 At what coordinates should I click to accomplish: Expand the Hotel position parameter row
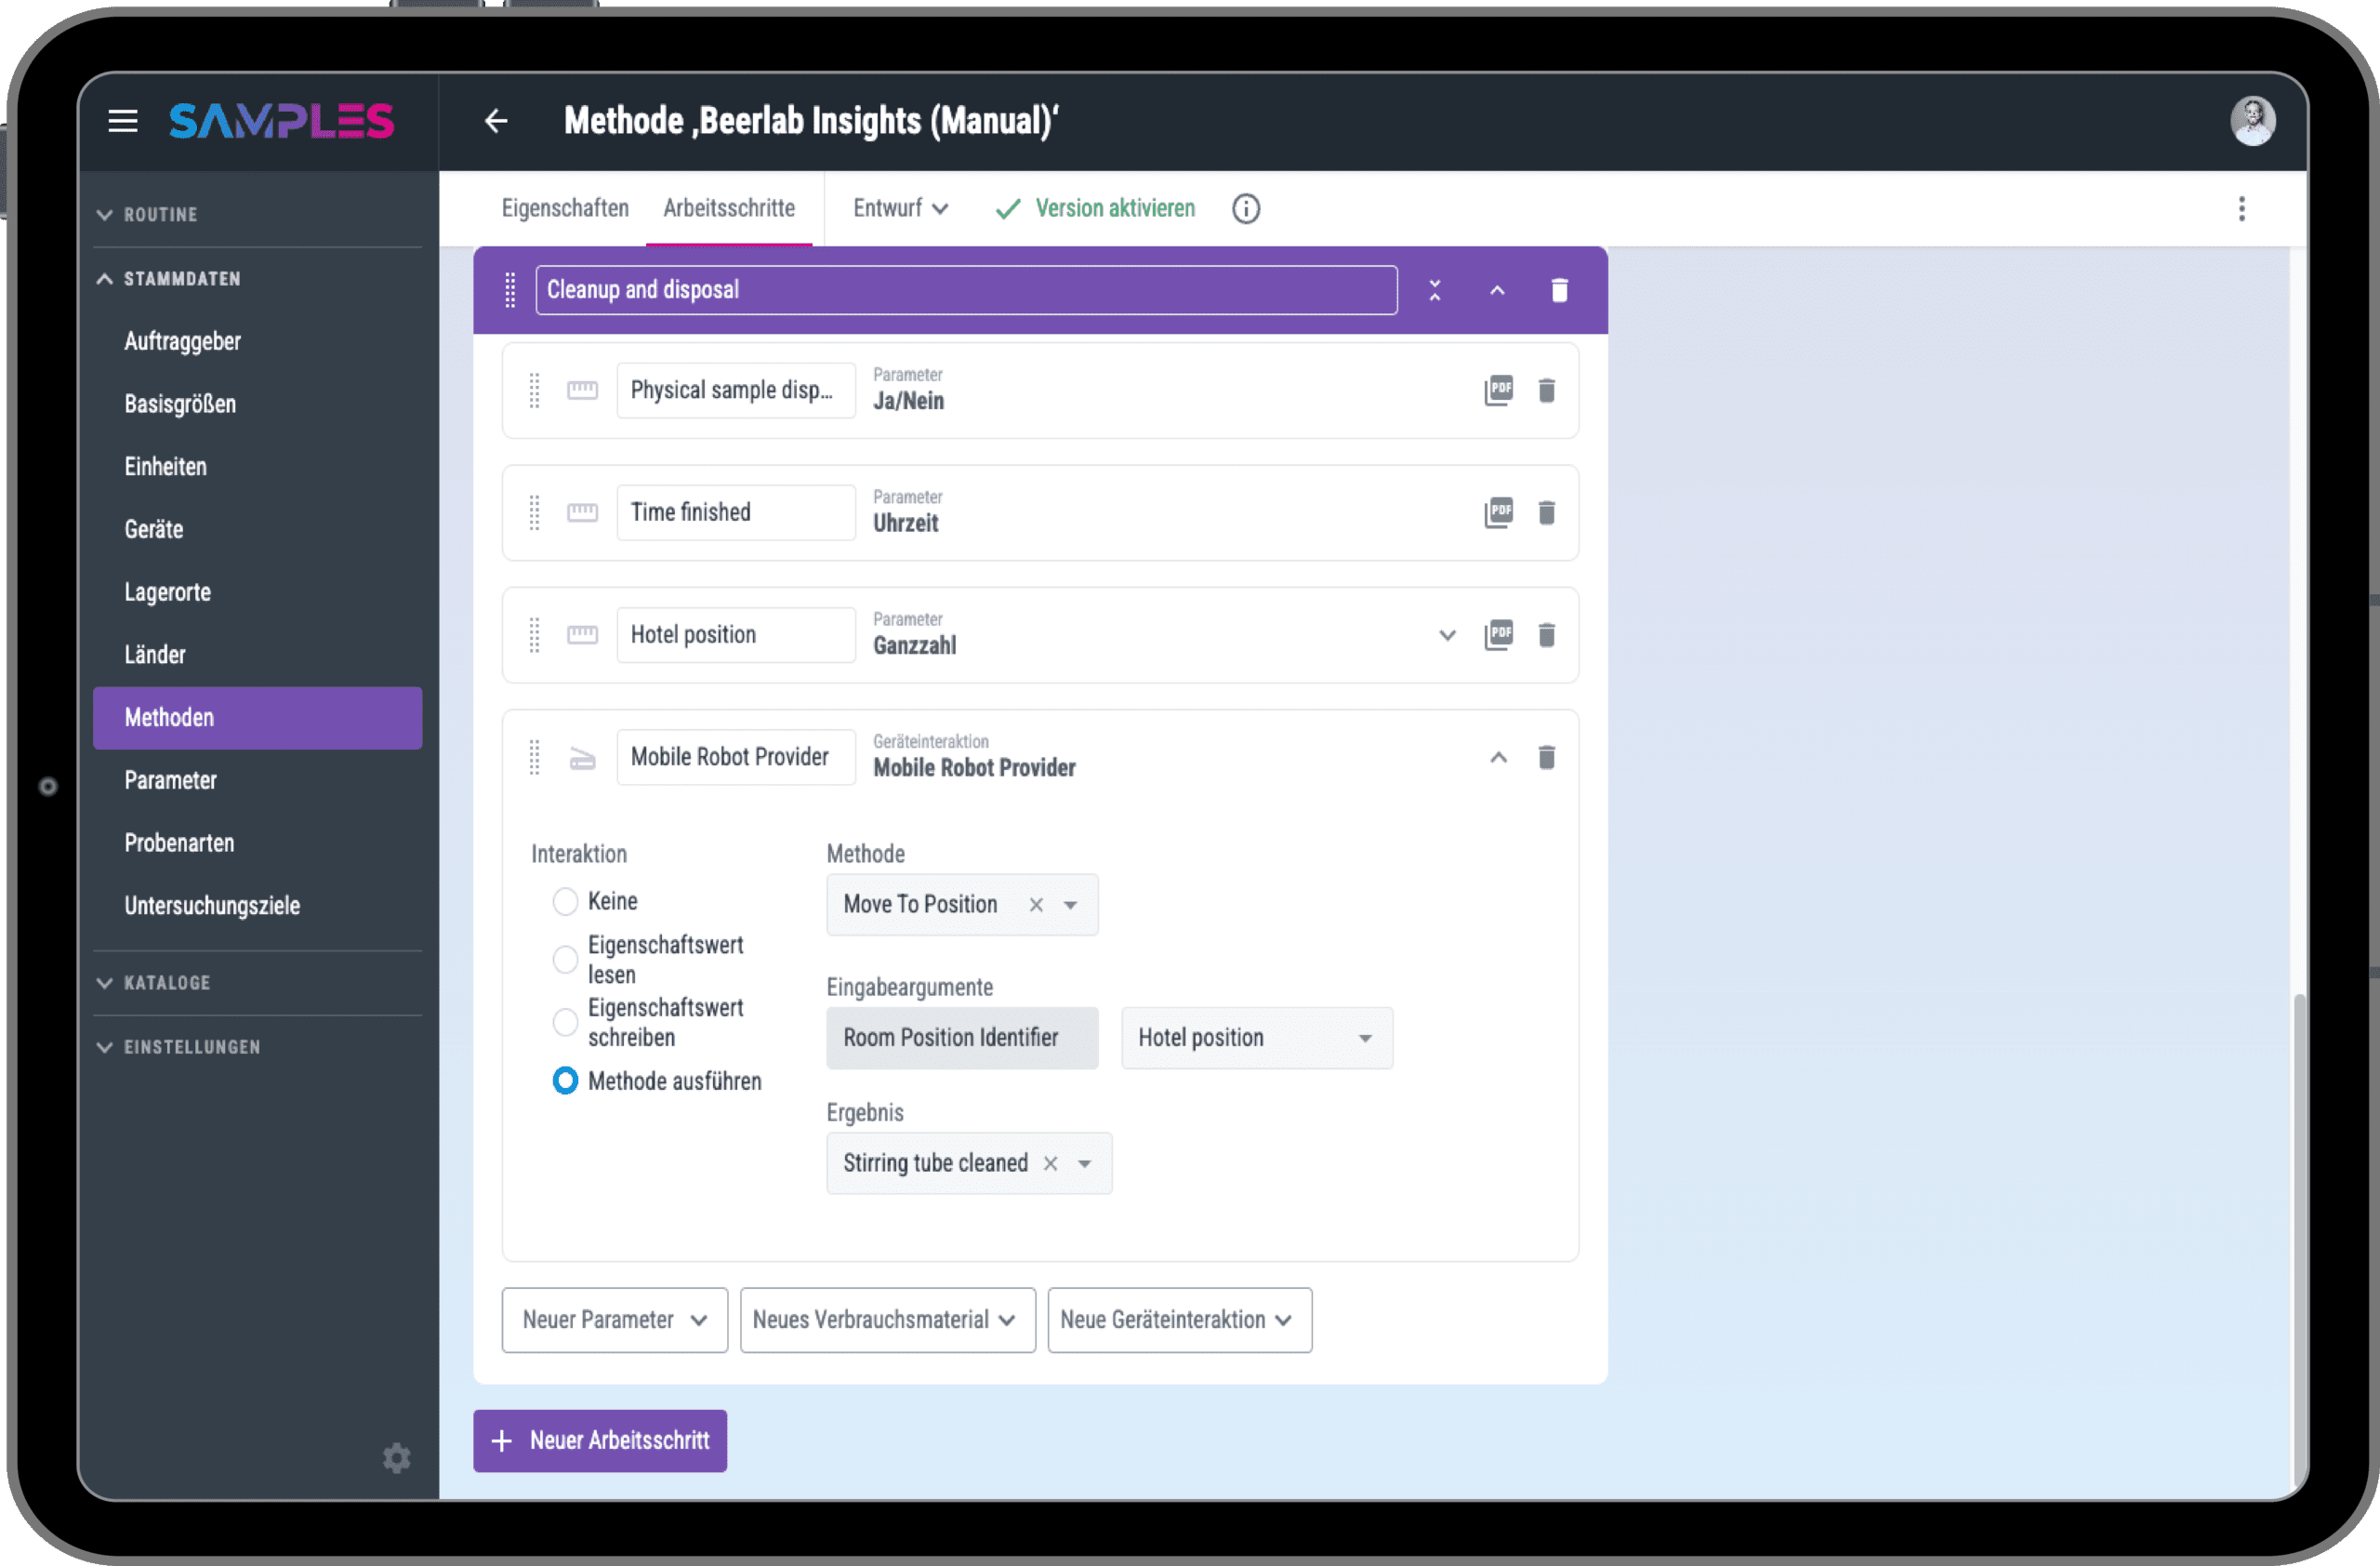(1446, 635)
